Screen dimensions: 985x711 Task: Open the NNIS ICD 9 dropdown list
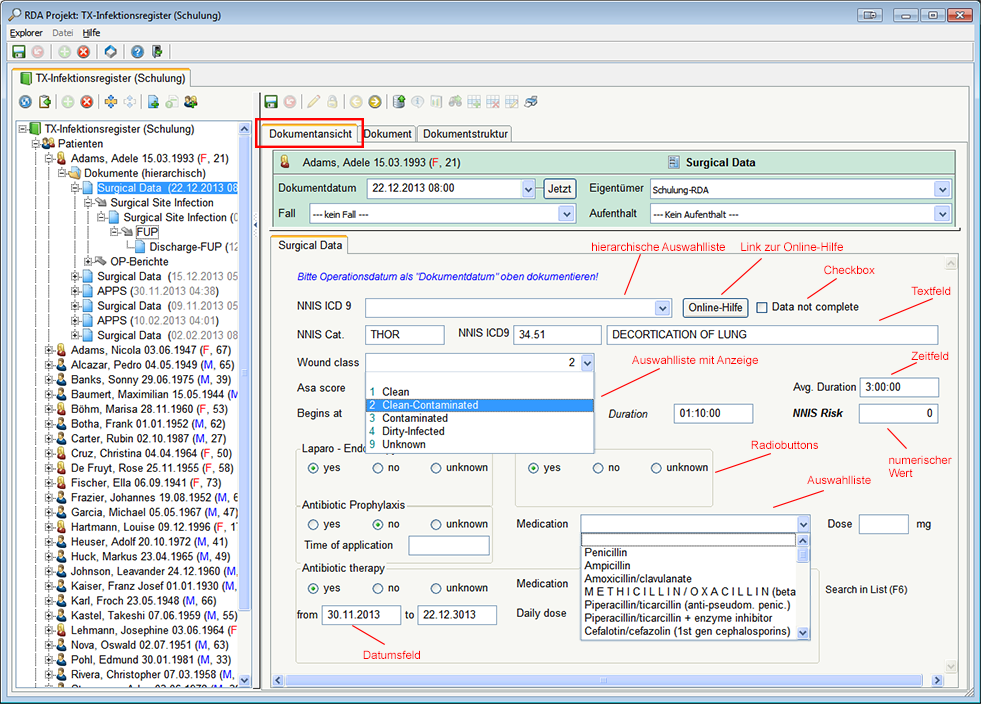(x=661, y=308)
